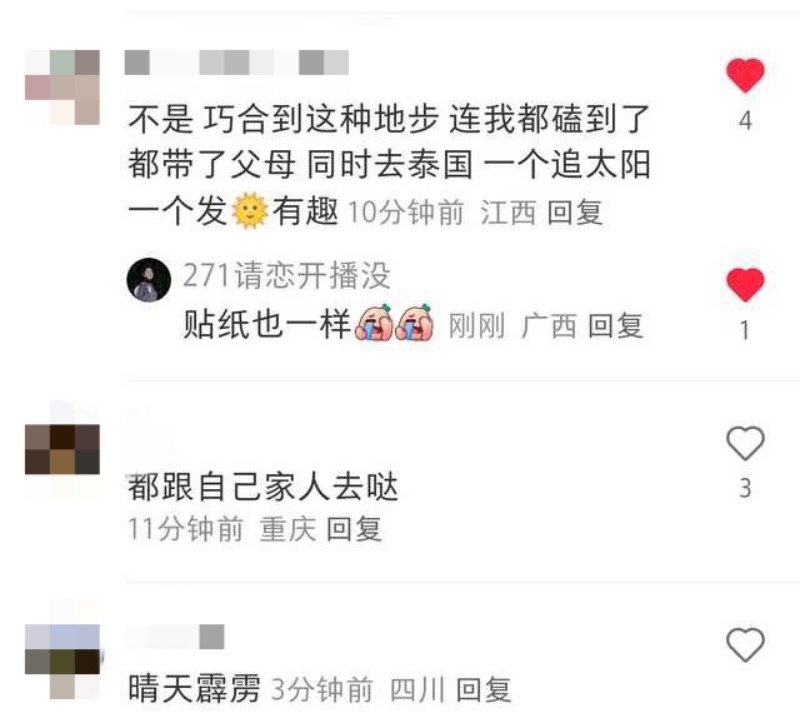
Task: Tap the sun emoji in first comment
Action: tap(249, 211)
